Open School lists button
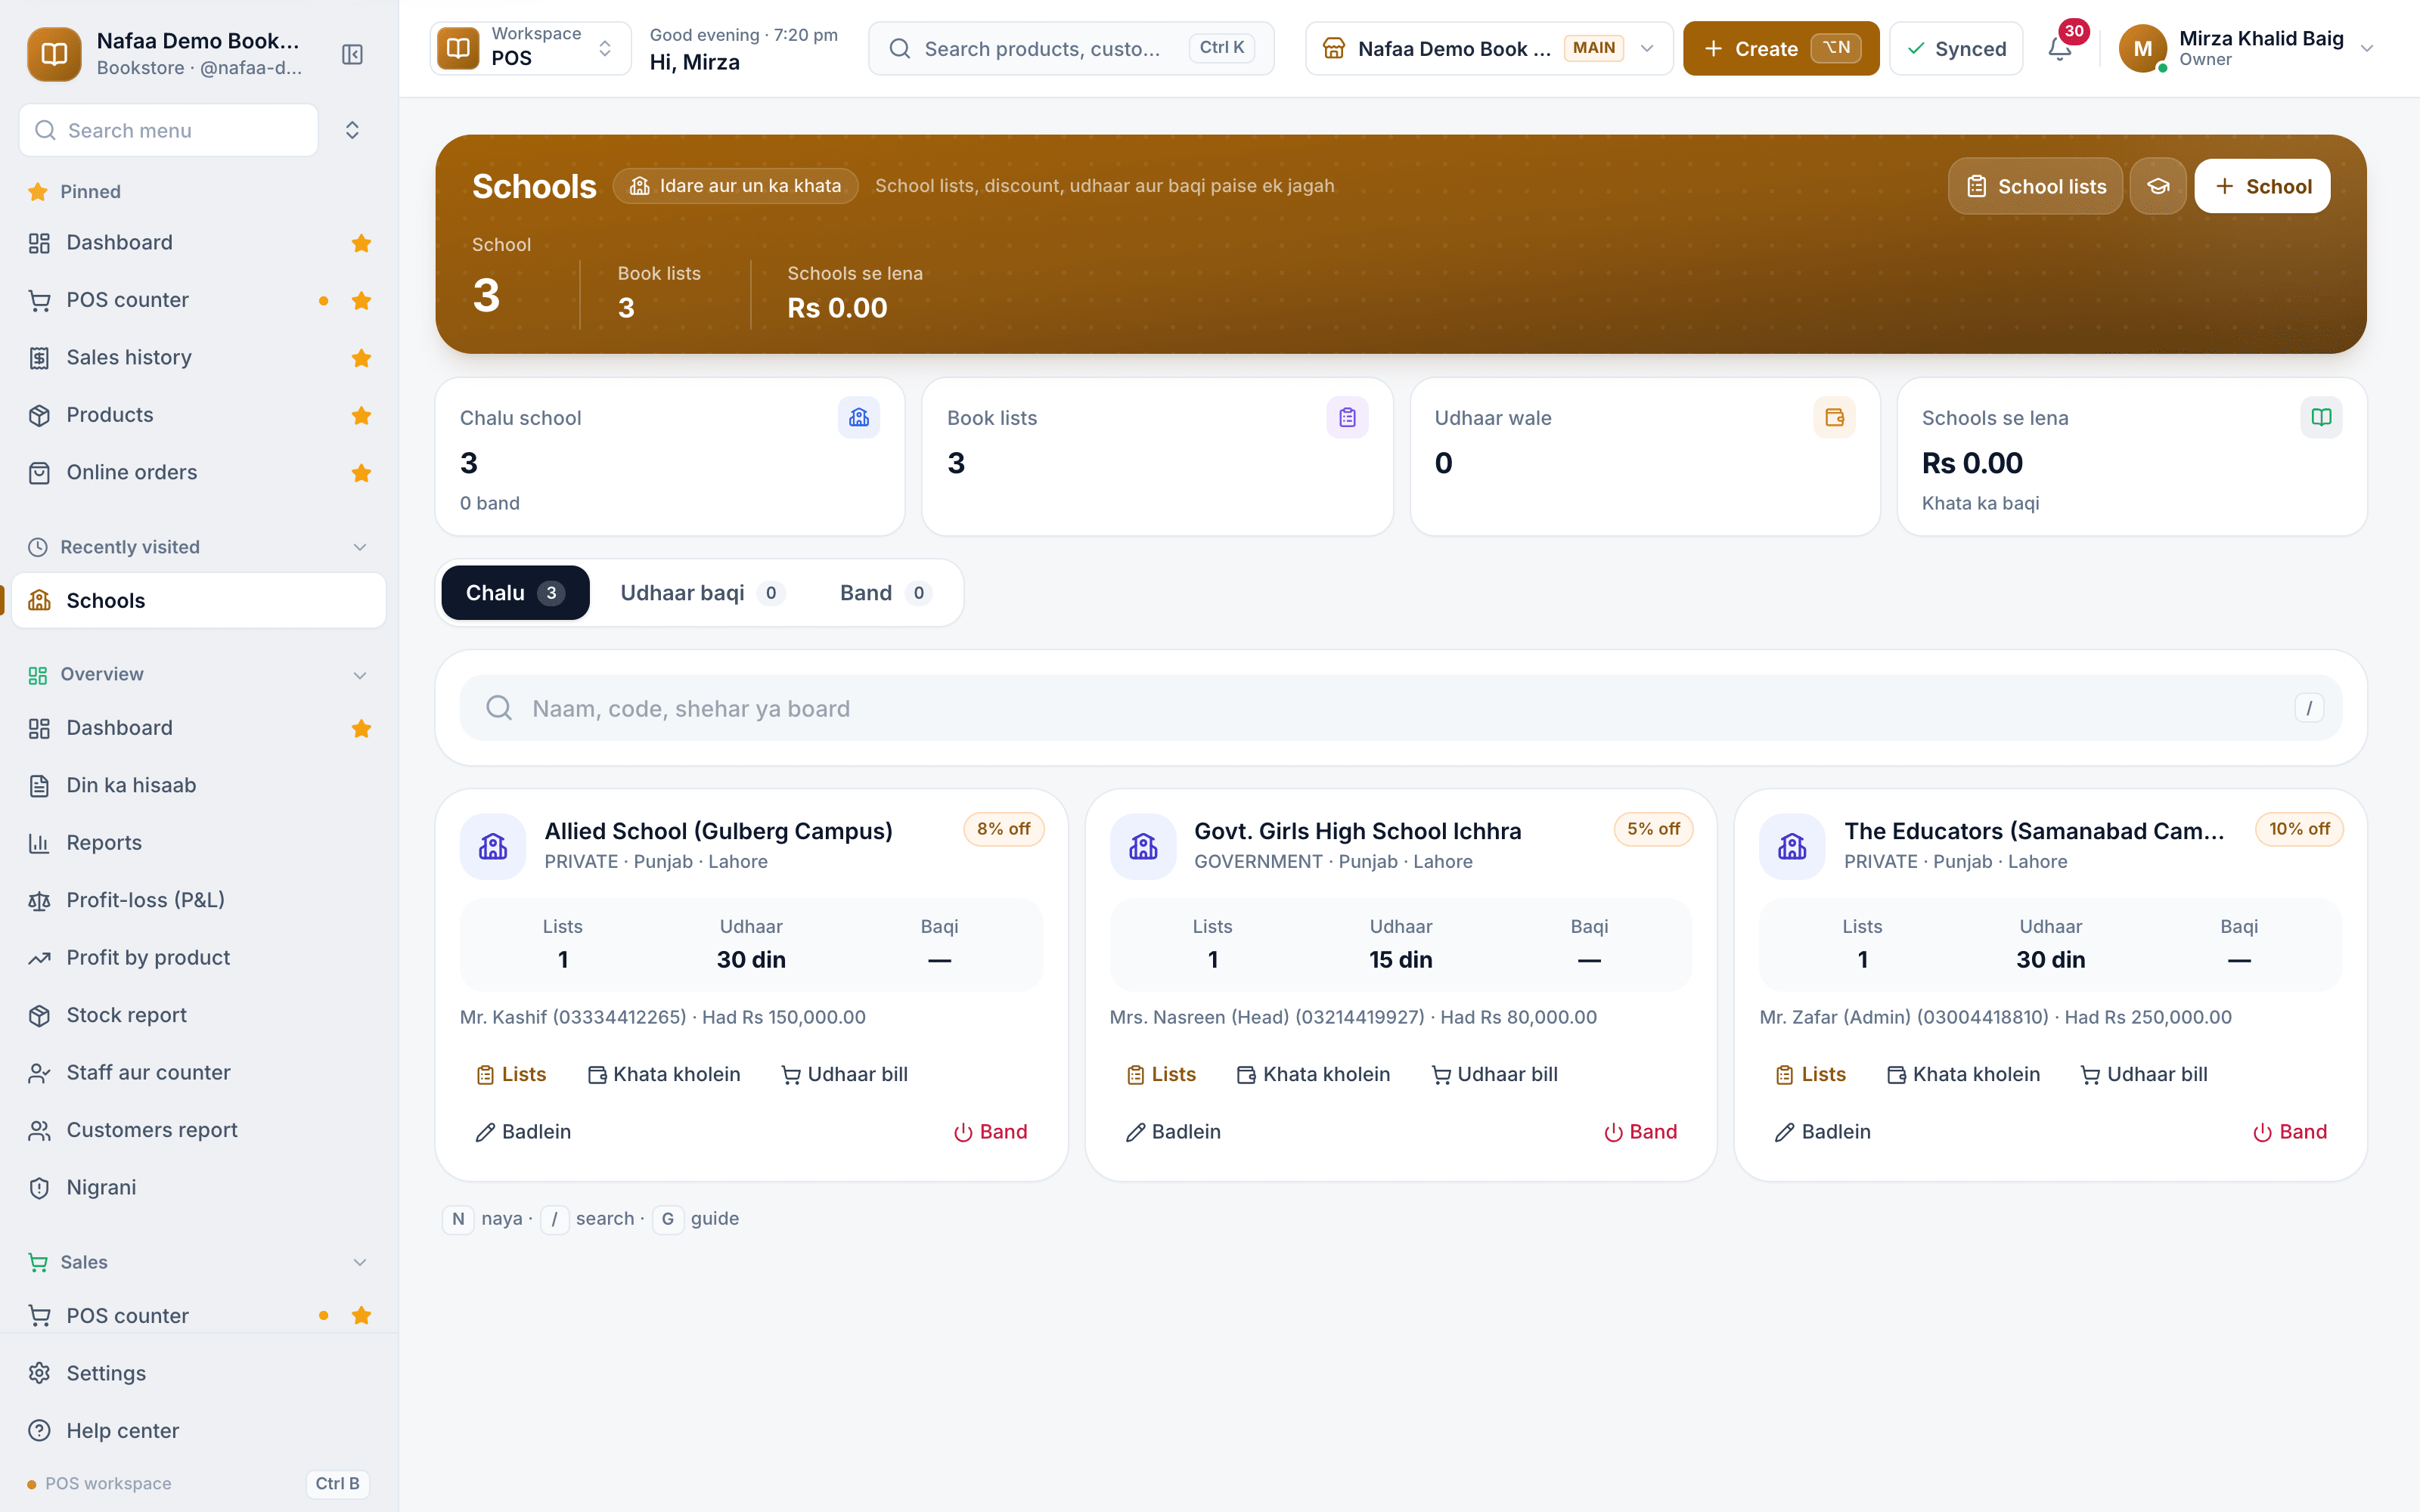Viewport: 2420px width, 1512px height. pos(2035,186)
